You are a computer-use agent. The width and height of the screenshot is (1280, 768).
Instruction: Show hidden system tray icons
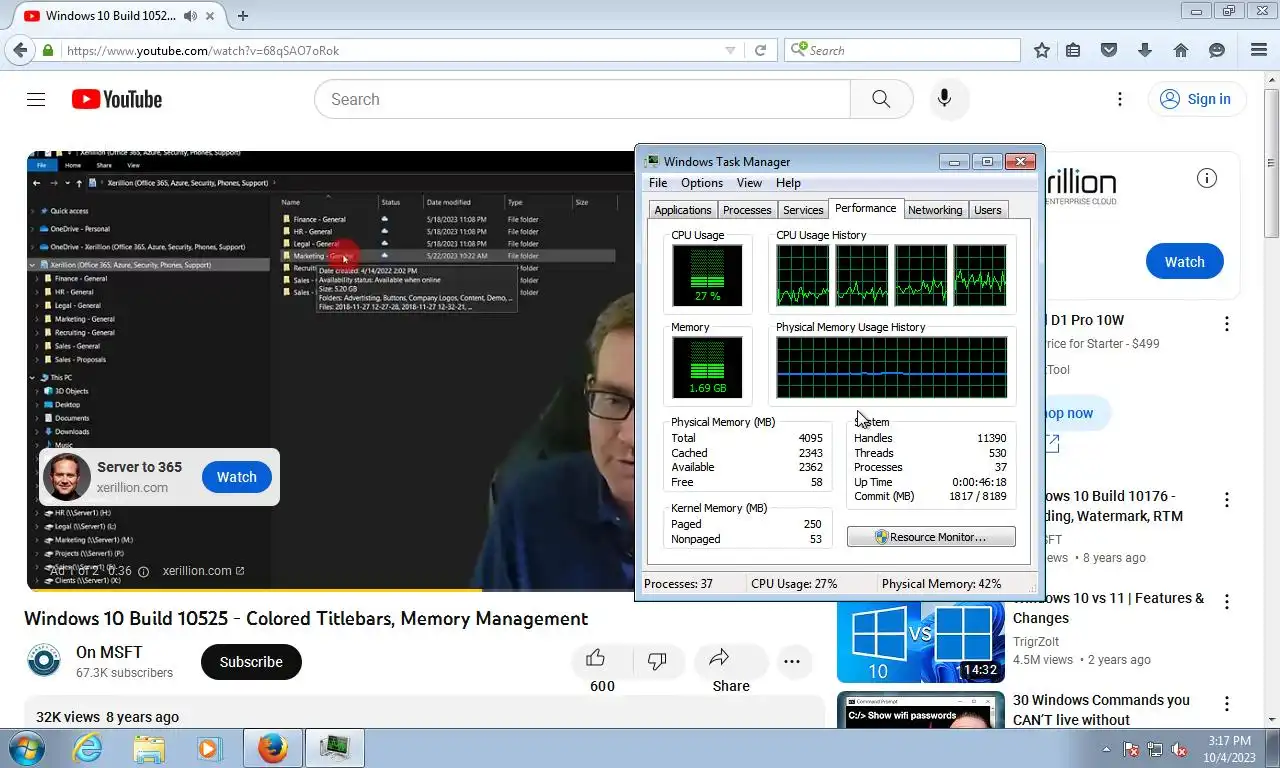(x=1106, y=749)
